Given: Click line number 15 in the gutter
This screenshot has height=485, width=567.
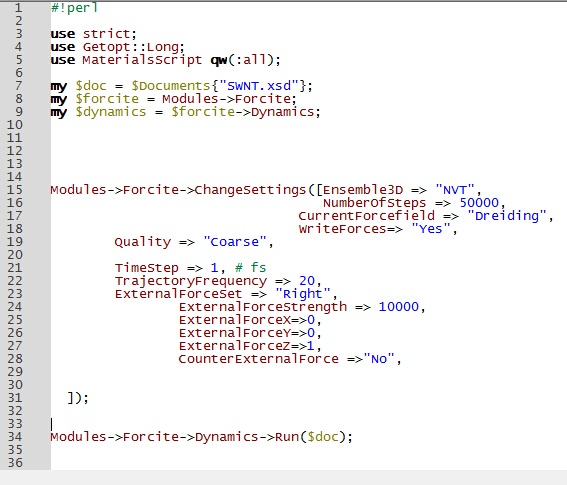Looking at the screenshot, I should point(14,190).
